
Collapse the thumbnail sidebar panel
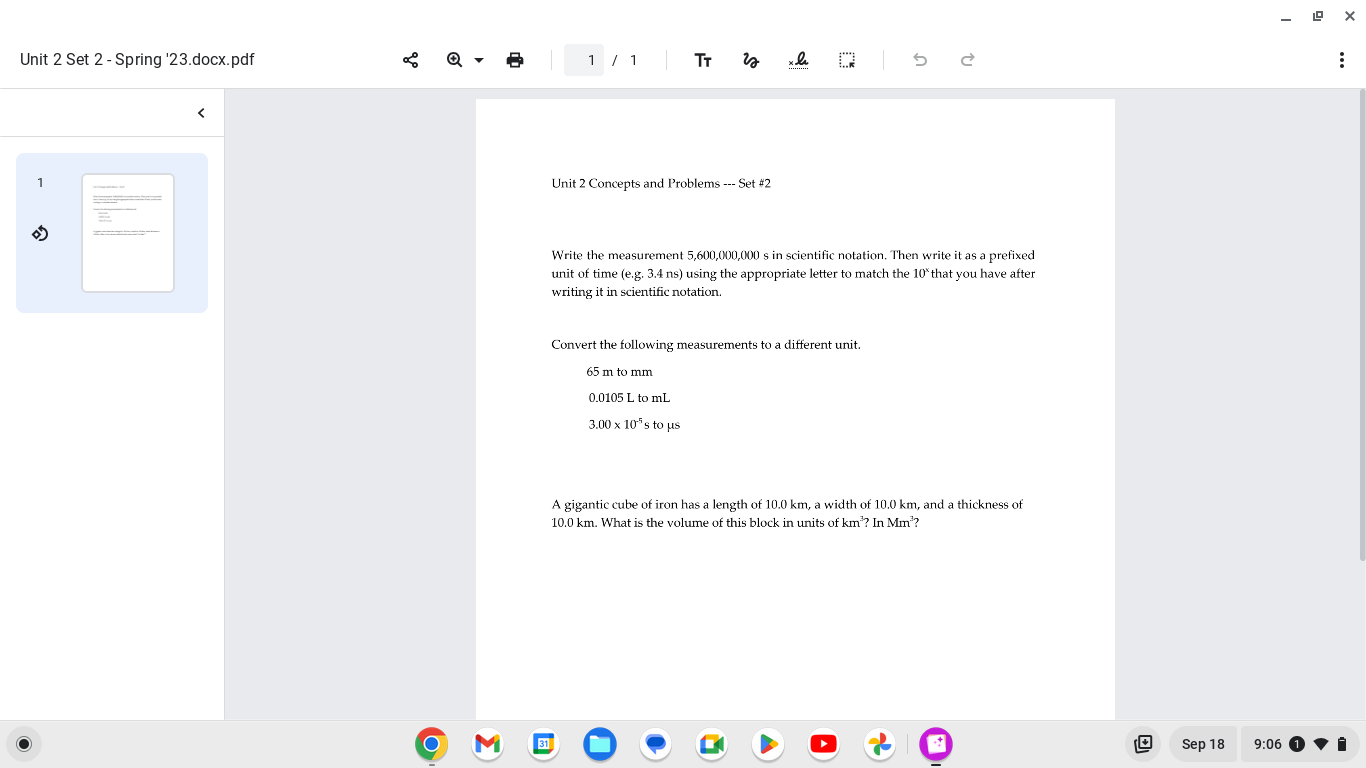(199, 112)
